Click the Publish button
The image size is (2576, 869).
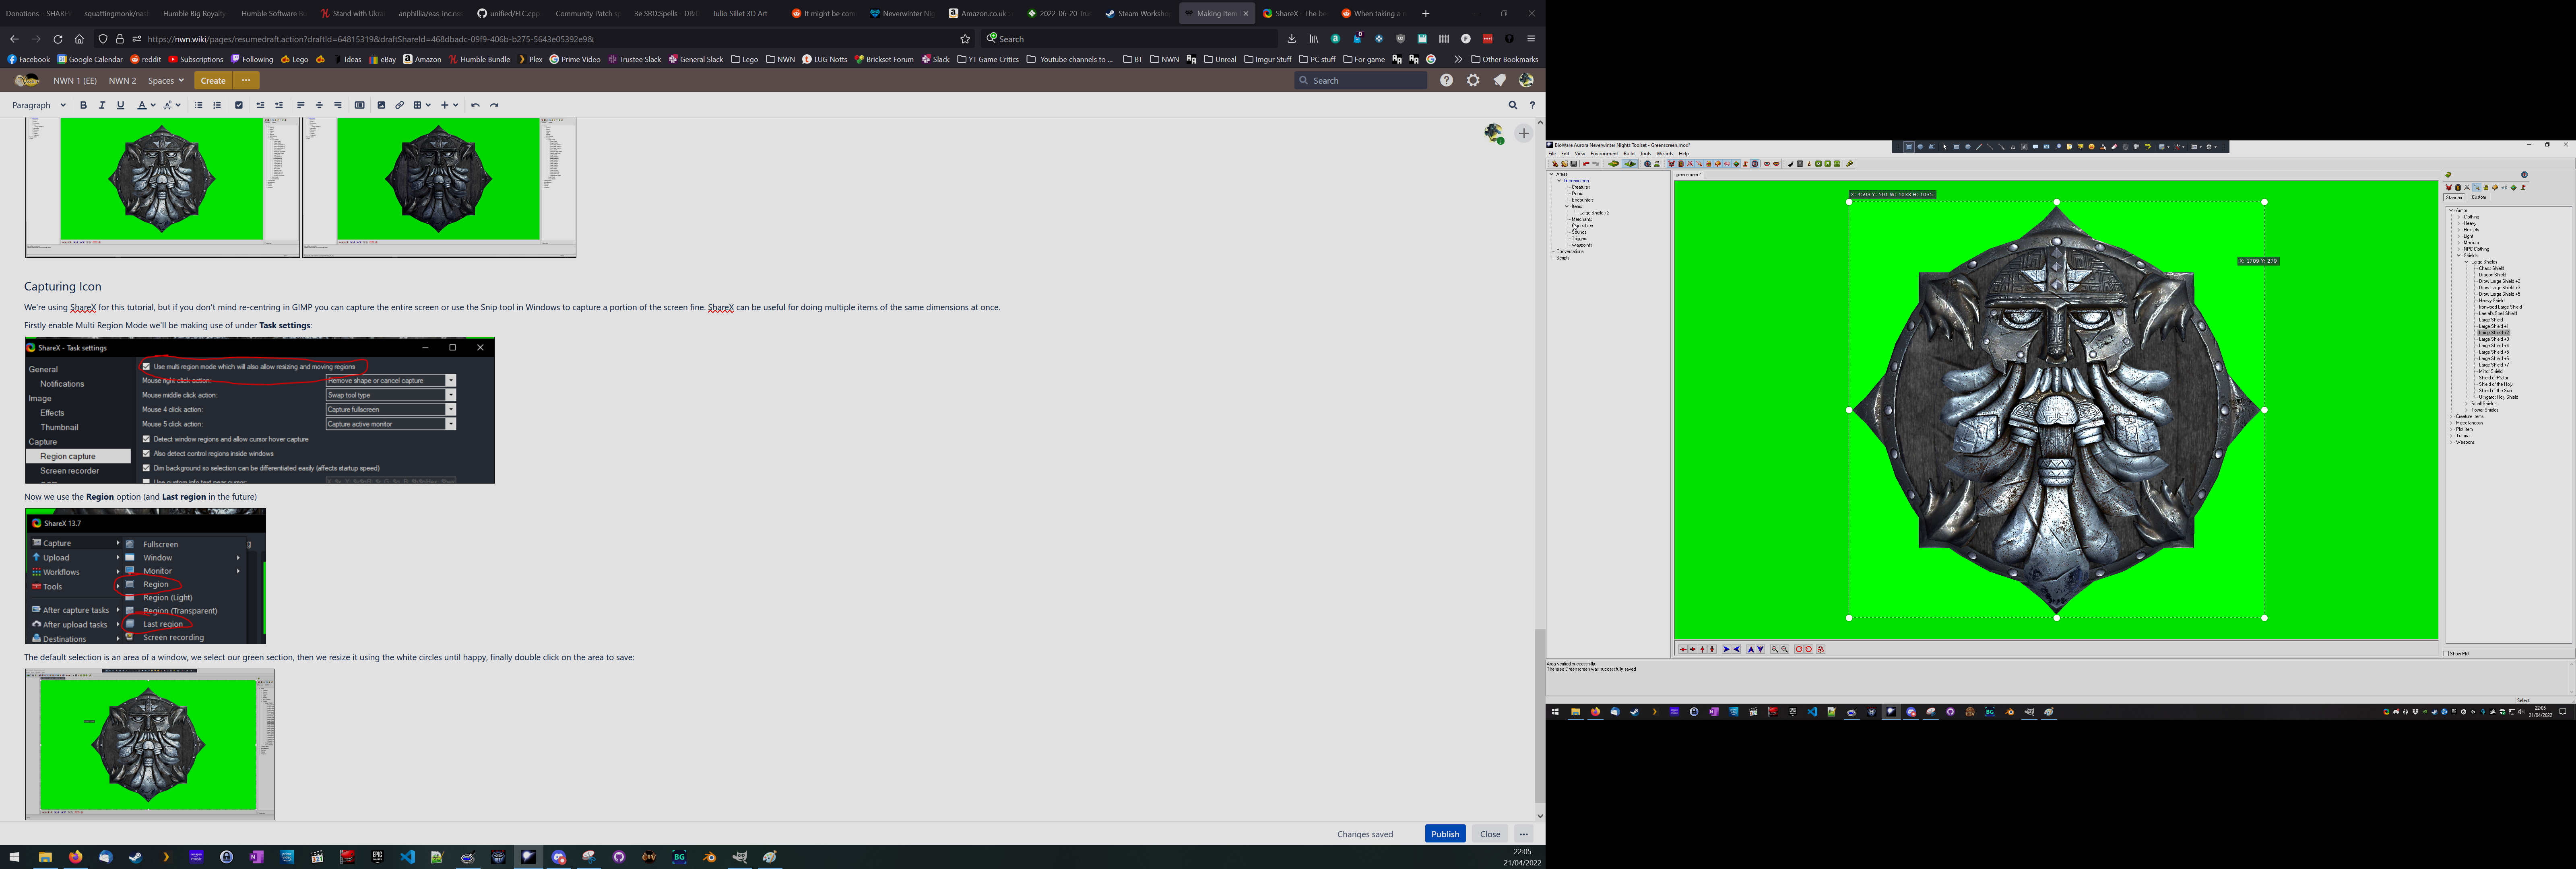[x=1445, y=834]
